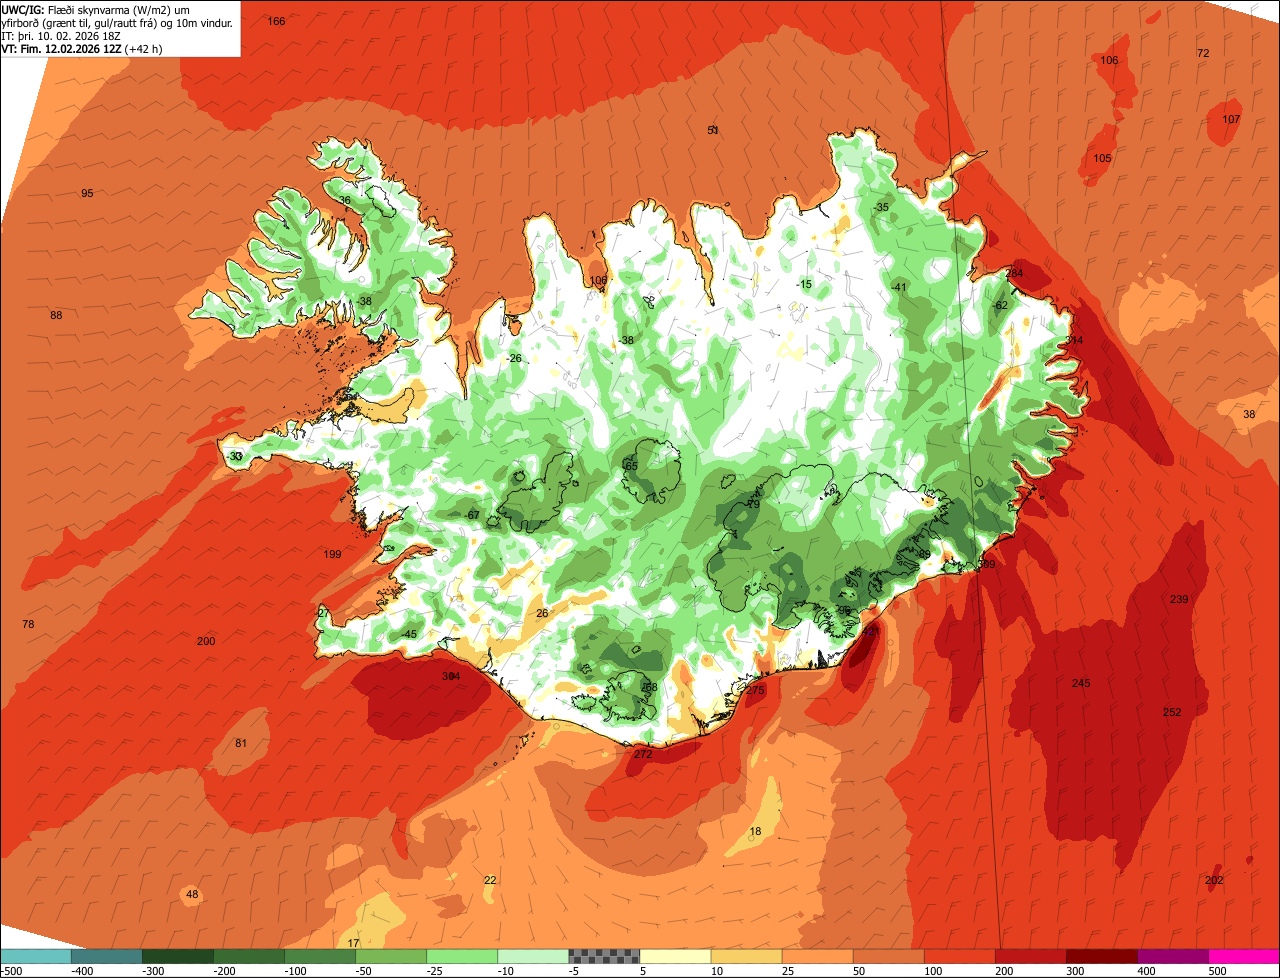The height and width of the screenshot is (978, 1280).
Task: Select the '-45' value in southwest Iceland
Action: (x=408, y=634)
